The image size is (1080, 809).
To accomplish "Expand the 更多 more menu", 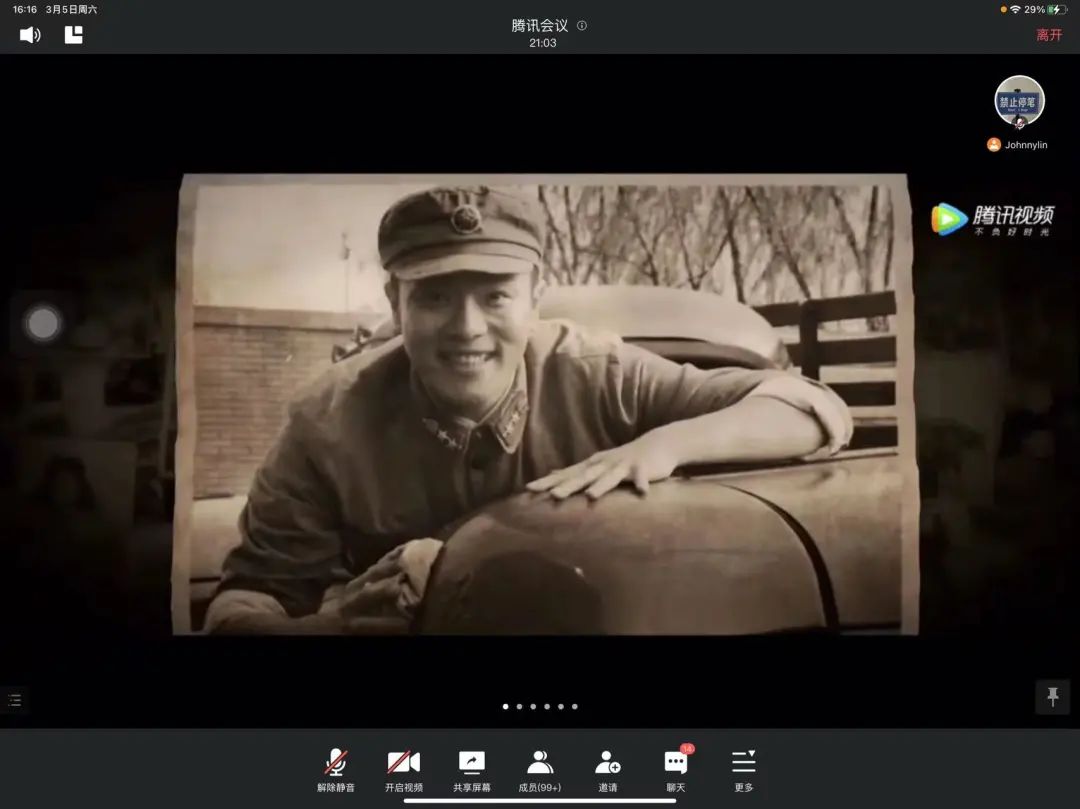I will point(744,770).
